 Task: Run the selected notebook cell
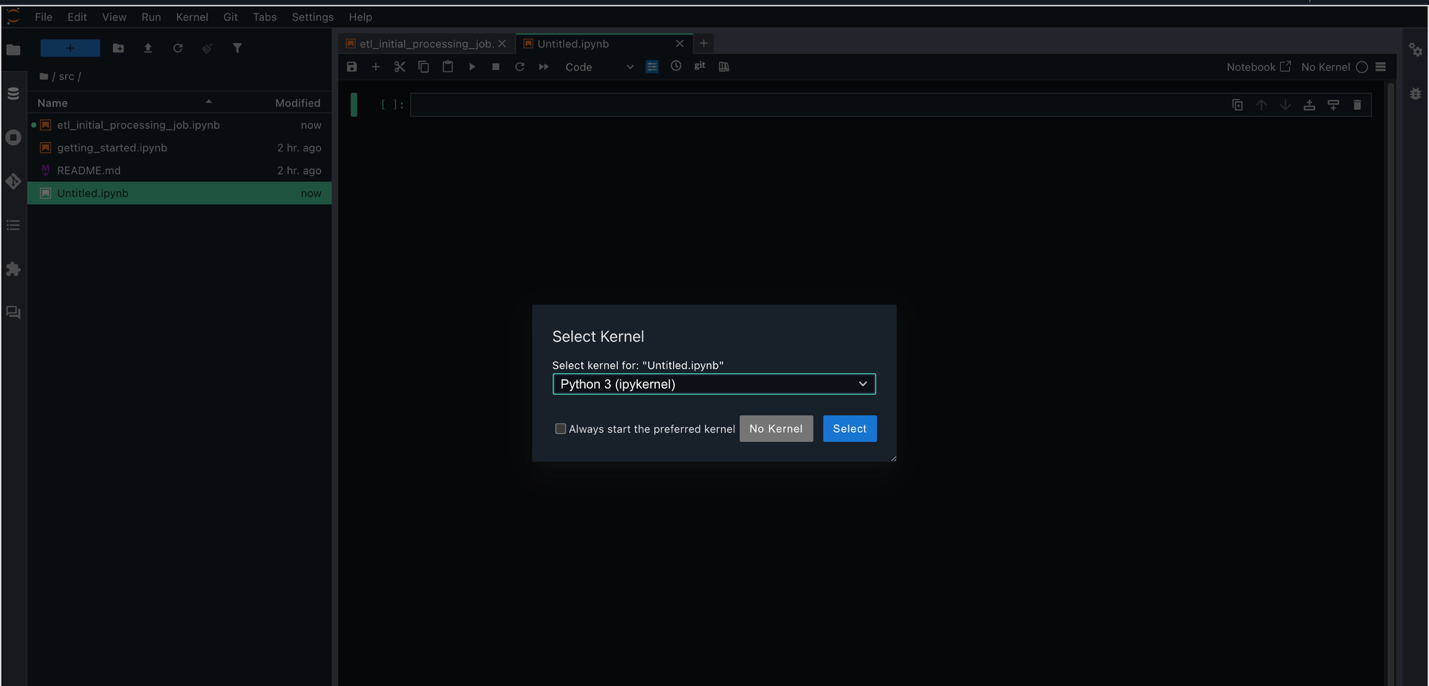(471, 66)
